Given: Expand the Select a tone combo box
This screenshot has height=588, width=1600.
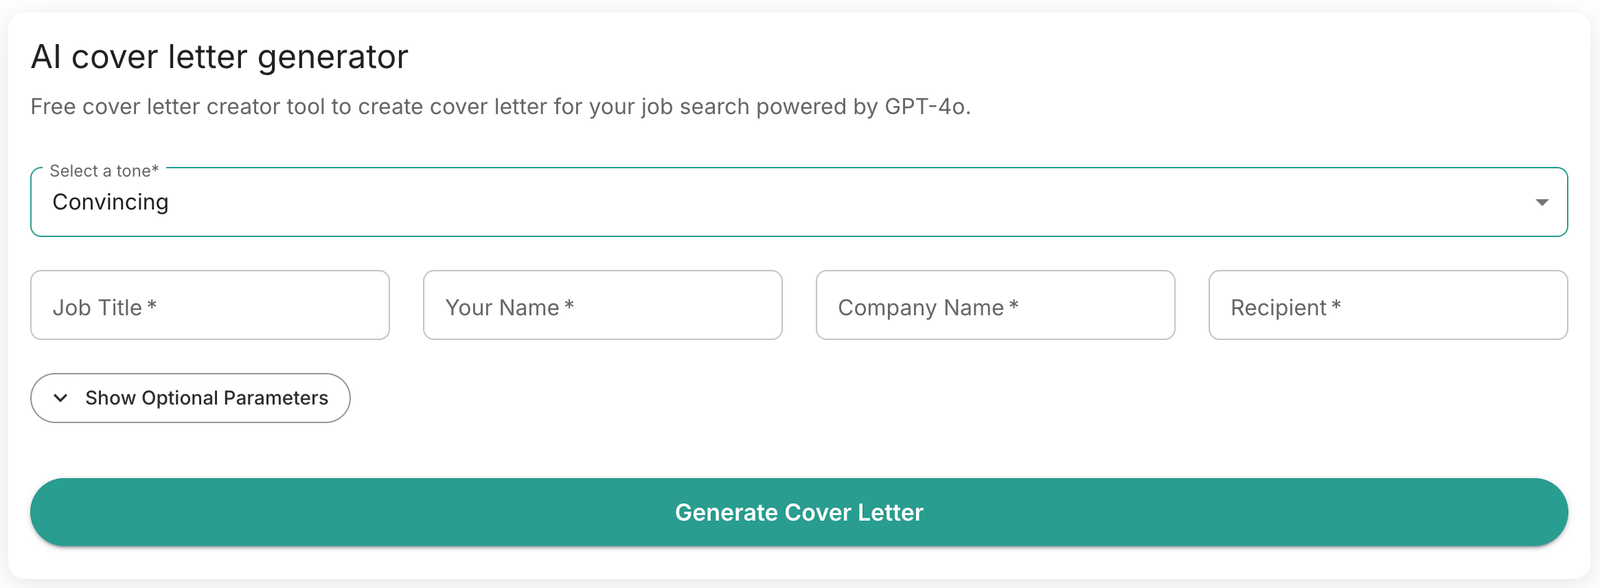Looking at the screenshot, I should point(800,202).
